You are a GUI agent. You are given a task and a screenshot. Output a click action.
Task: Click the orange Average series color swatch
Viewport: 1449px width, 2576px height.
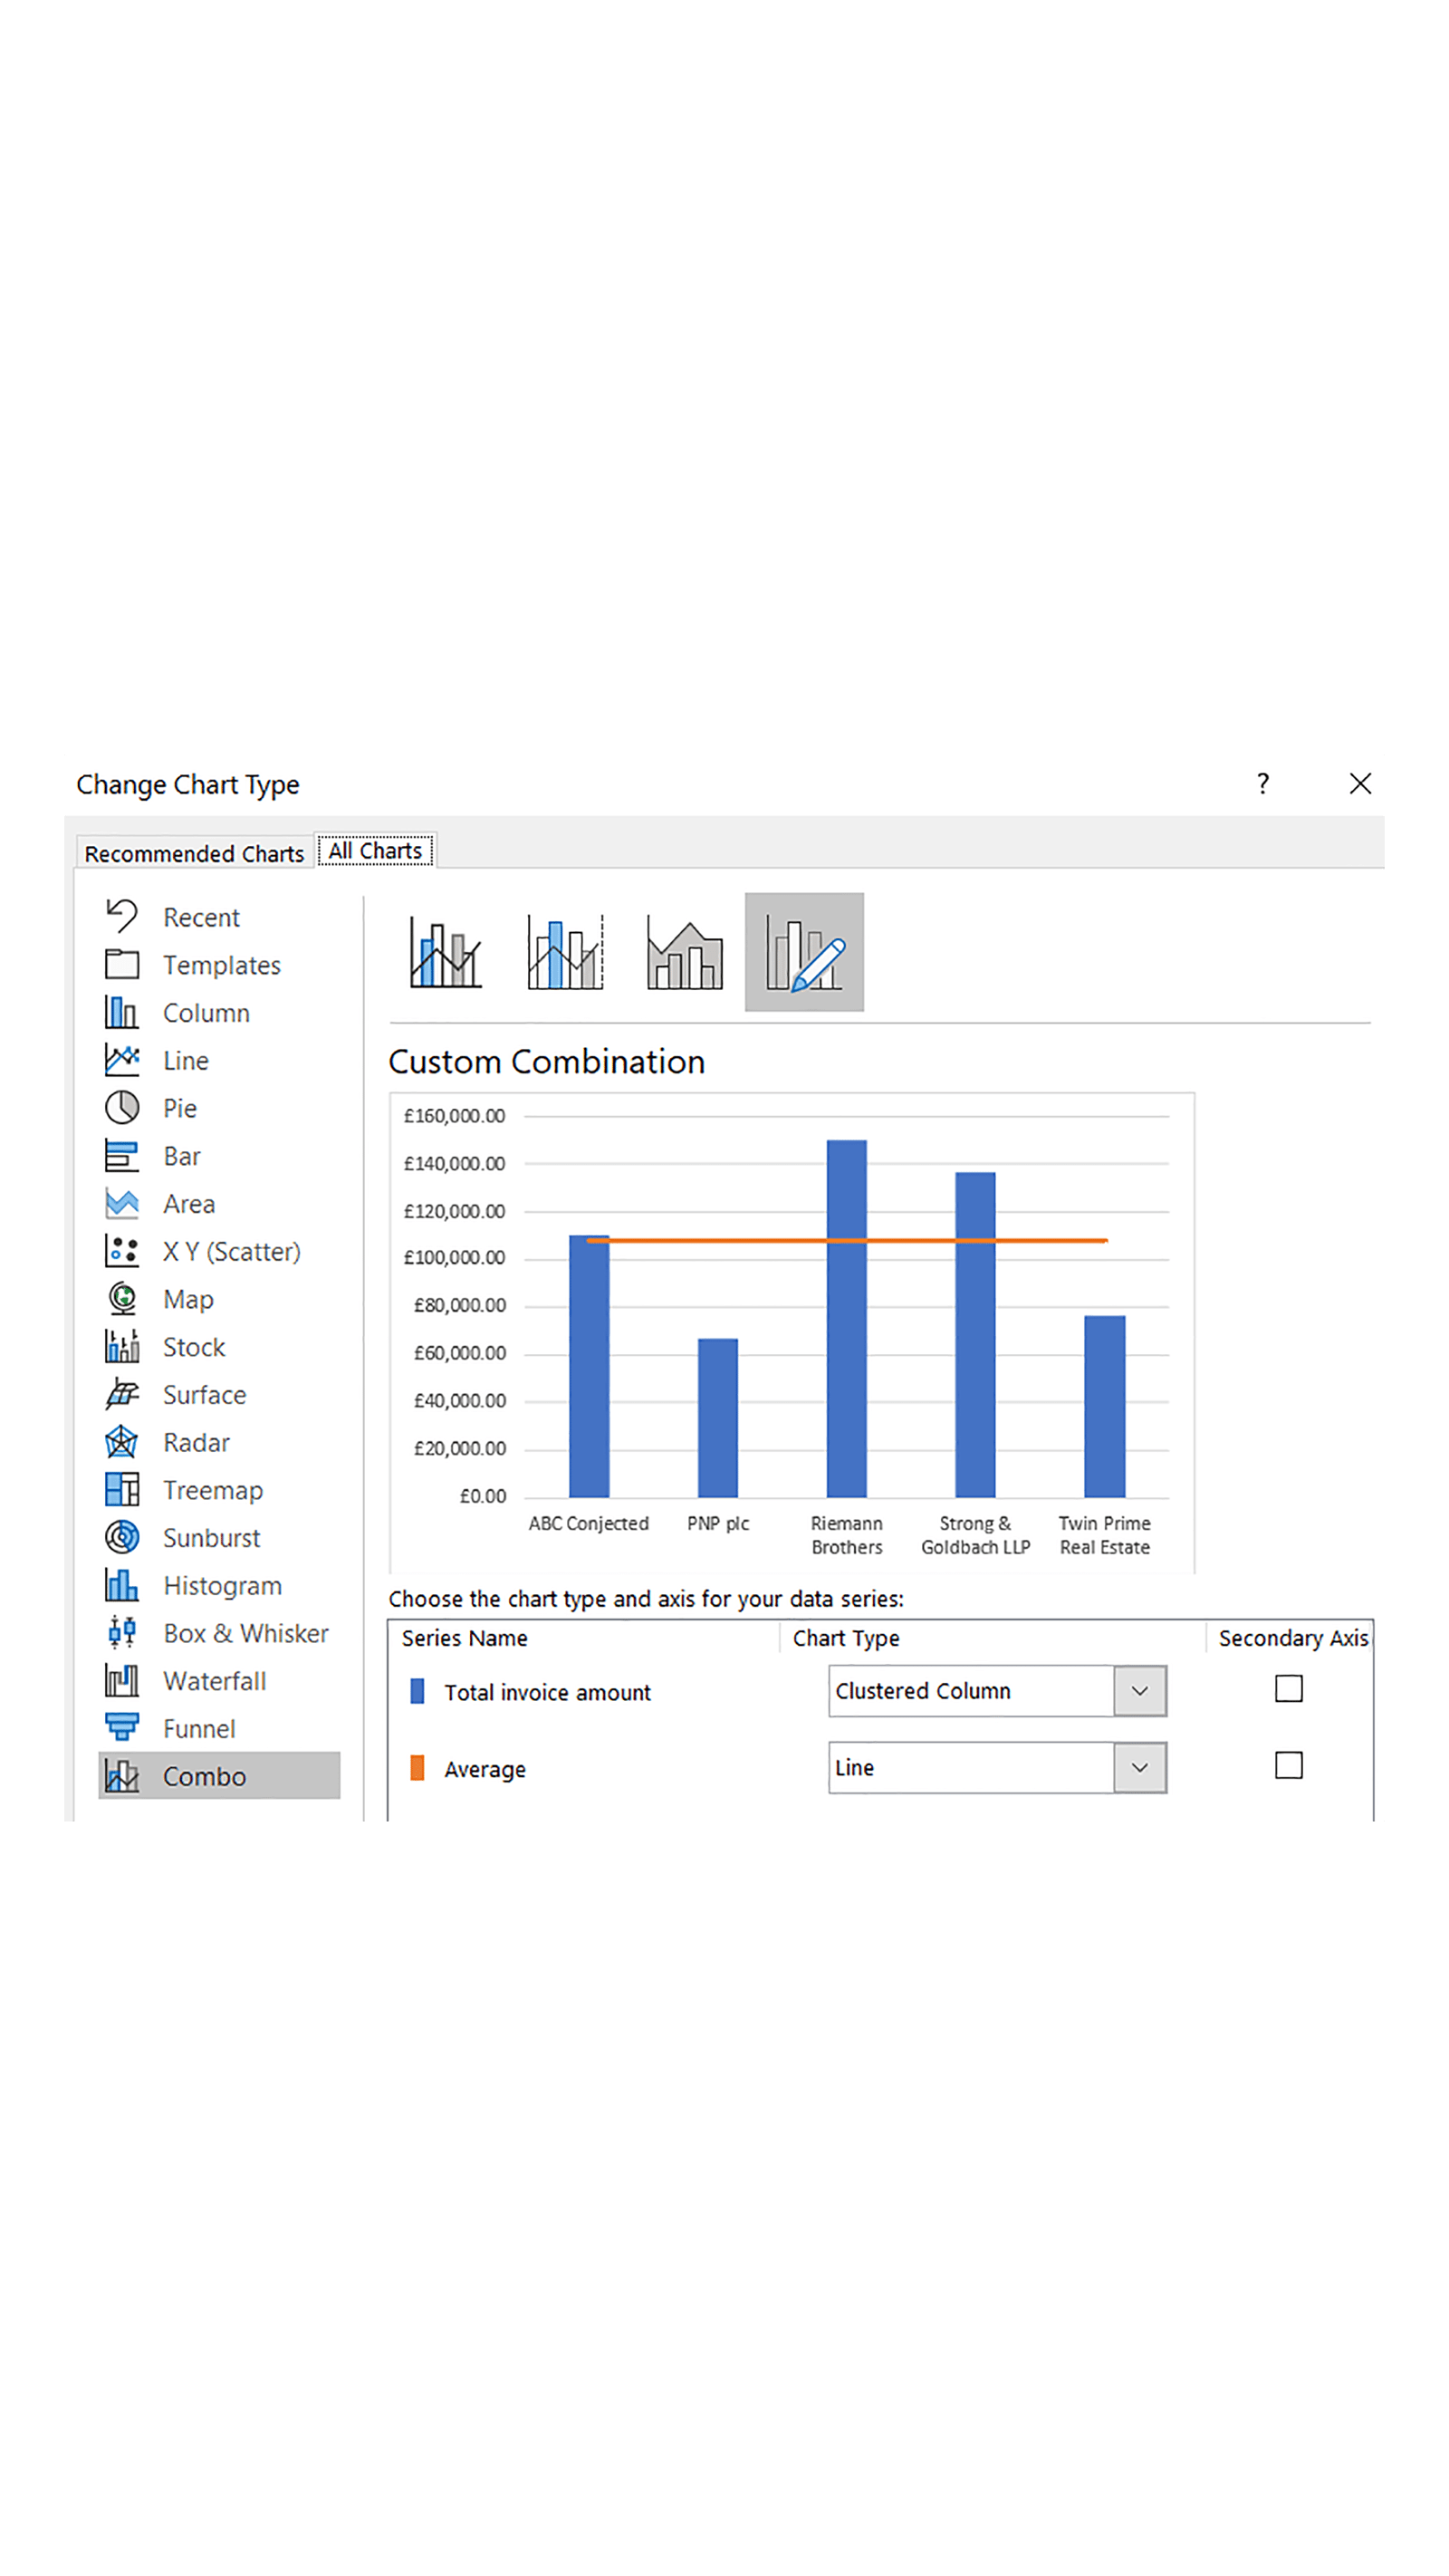418,1768
